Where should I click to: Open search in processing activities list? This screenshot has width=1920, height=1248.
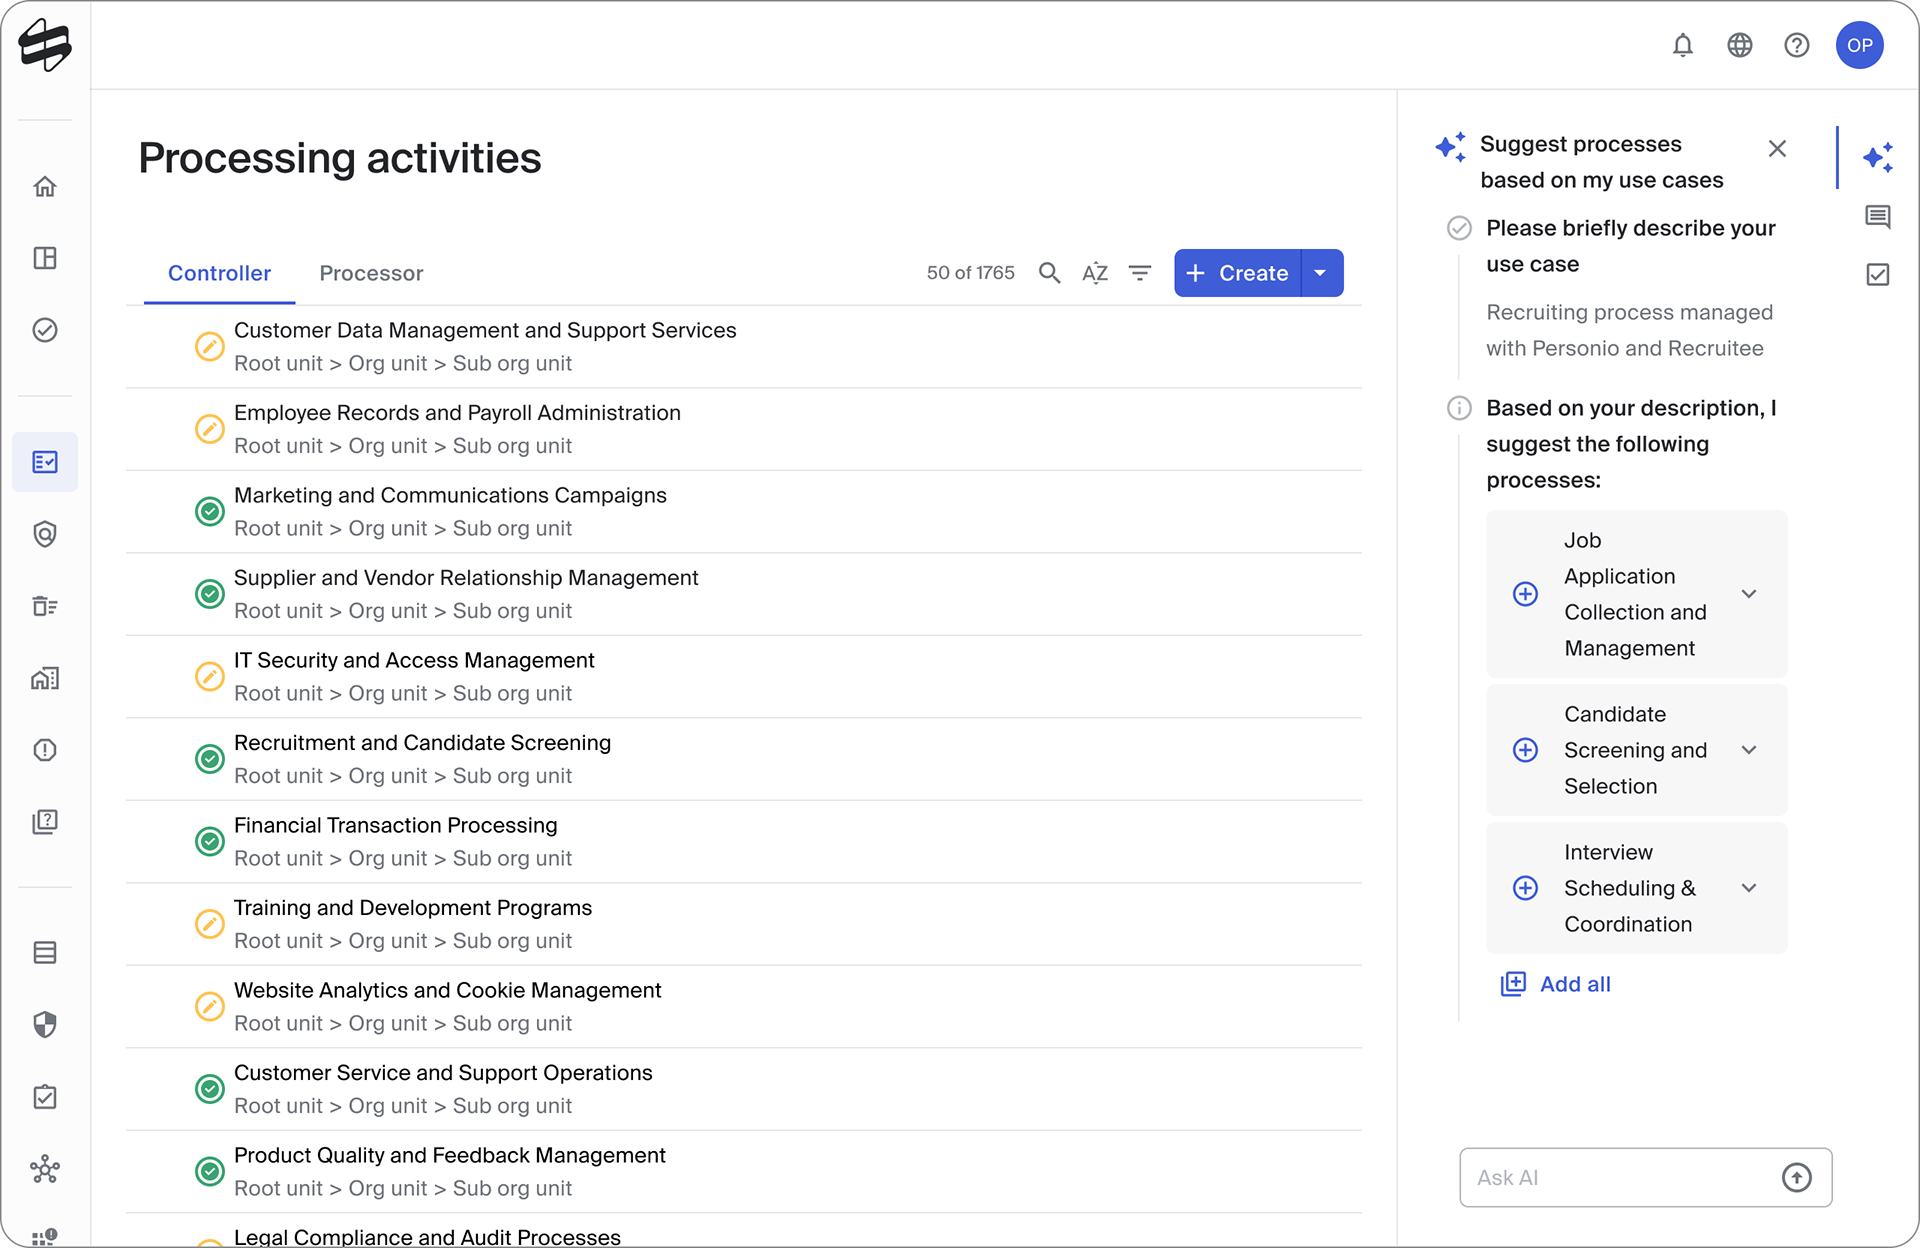[x=1049, y=273]
